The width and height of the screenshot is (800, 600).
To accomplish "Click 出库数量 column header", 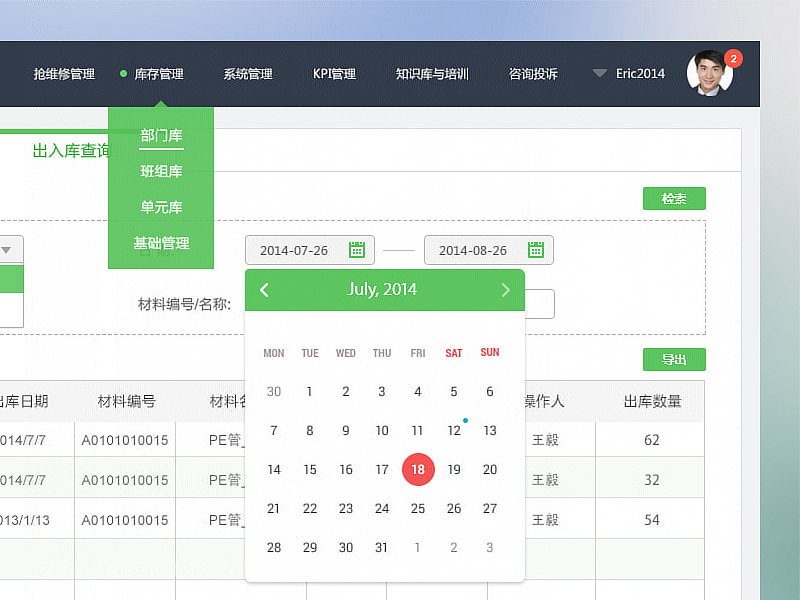I will tap(652, 402).
